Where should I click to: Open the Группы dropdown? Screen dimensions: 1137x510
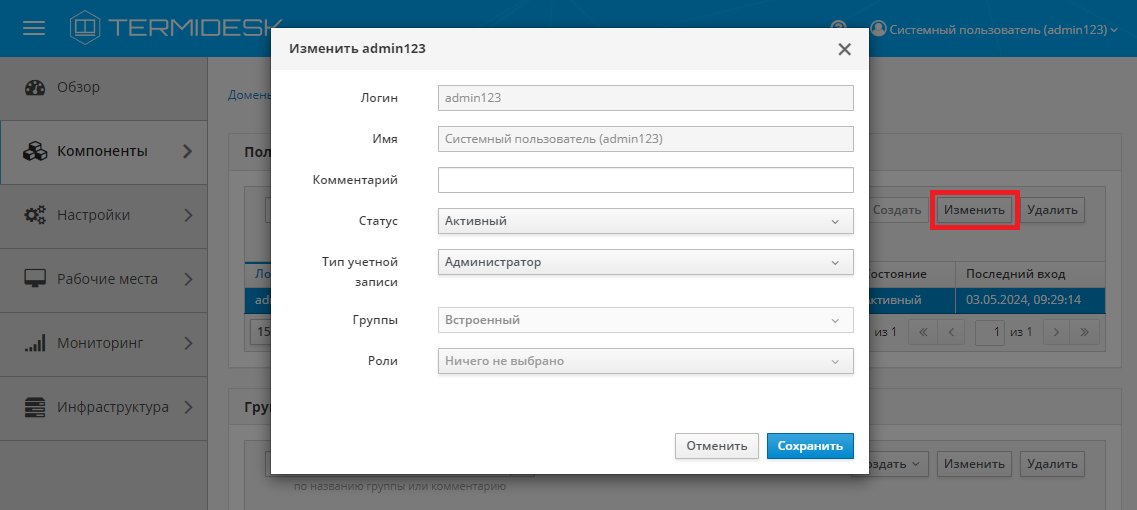point(645,320)
